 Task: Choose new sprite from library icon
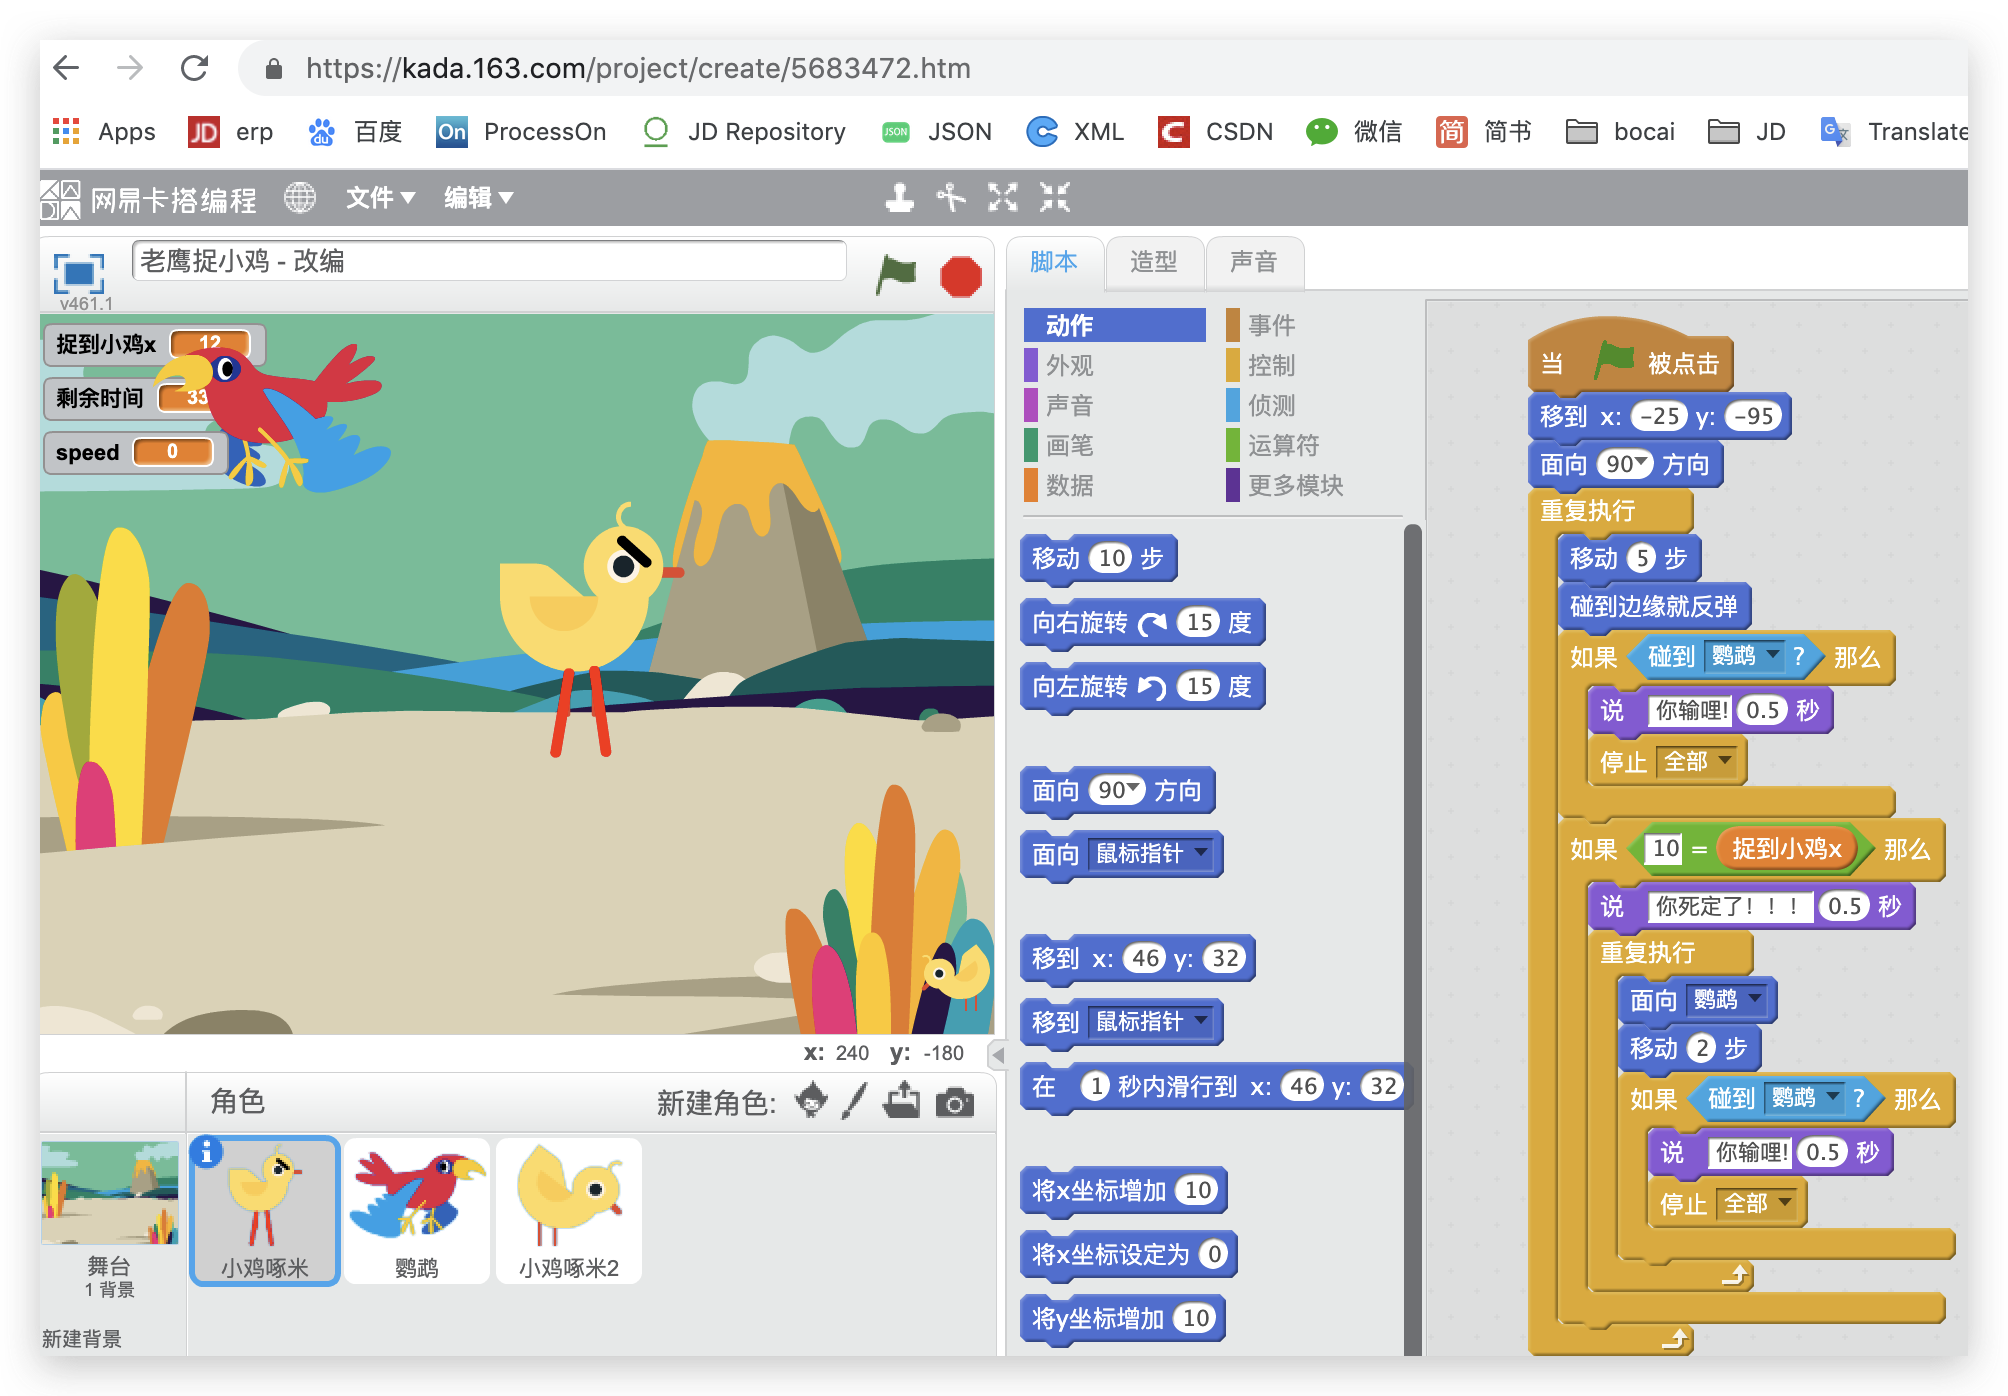pos(812,1101)
